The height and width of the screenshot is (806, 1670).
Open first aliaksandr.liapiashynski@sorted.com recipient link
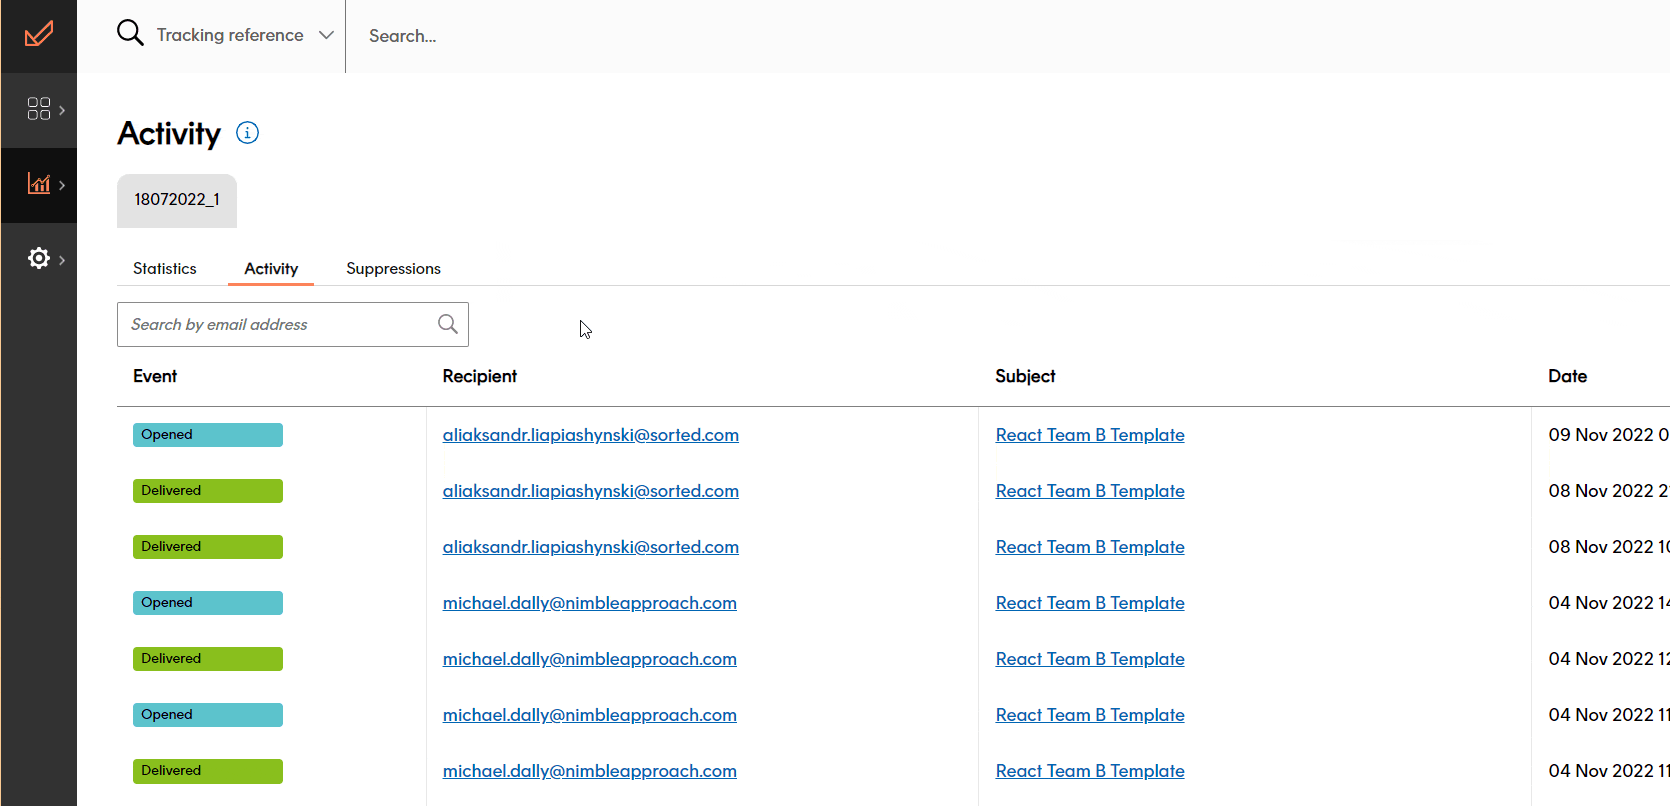[590, 435]
